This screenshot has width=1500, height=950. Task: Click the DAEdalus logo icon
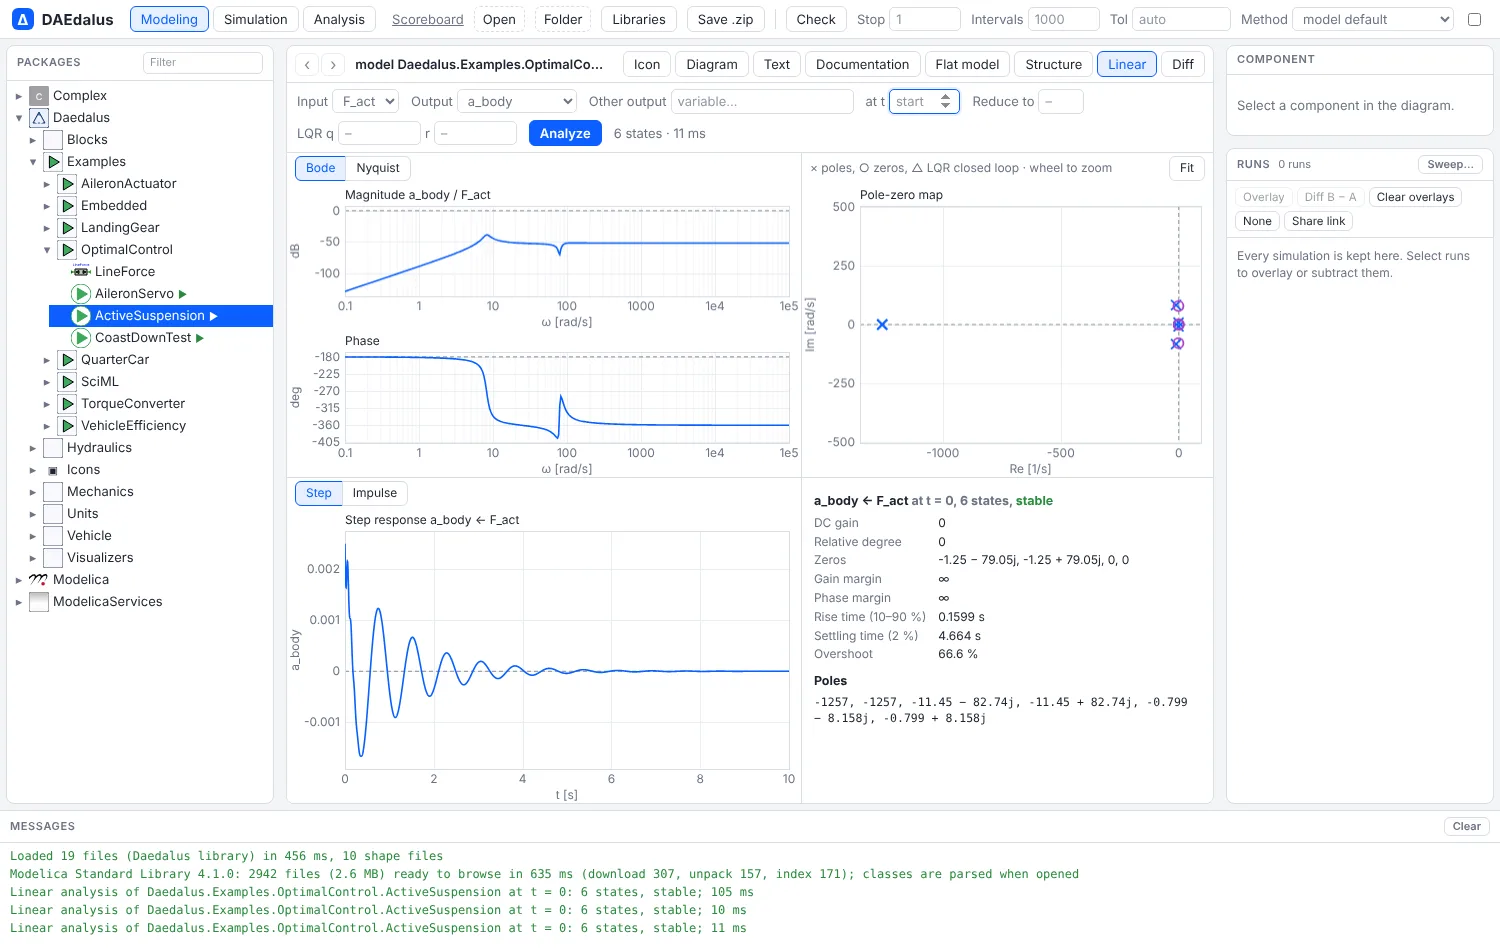coord(22,19)
